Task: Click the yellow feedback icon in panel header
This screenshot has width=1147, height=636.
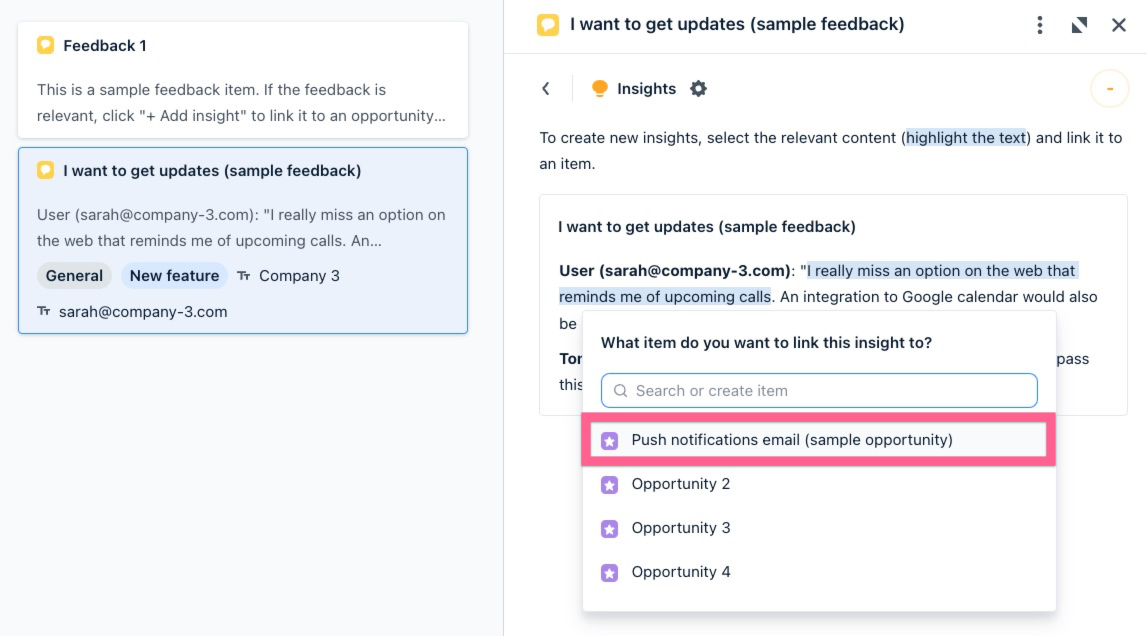Action: 548,25
